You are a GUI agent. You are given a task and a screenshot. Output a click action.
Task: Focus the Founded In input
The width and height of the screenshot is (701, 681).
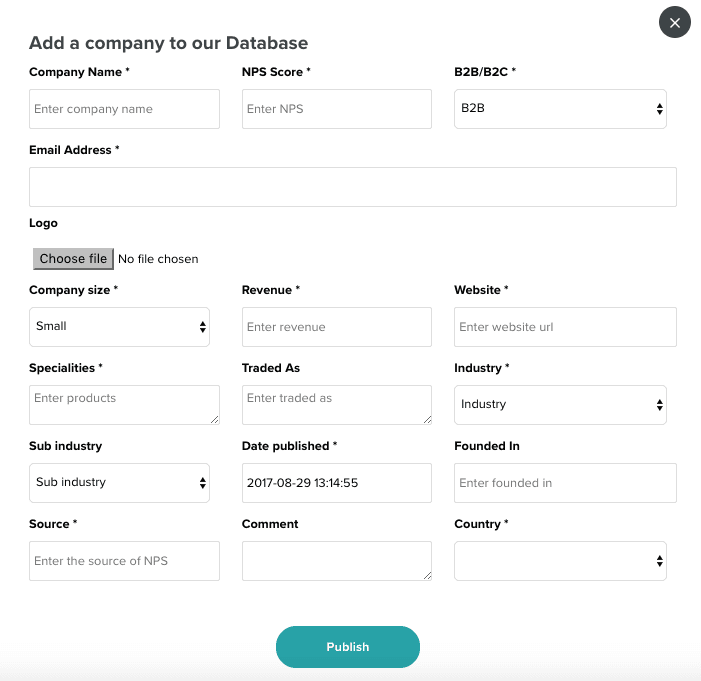point(565,483)
